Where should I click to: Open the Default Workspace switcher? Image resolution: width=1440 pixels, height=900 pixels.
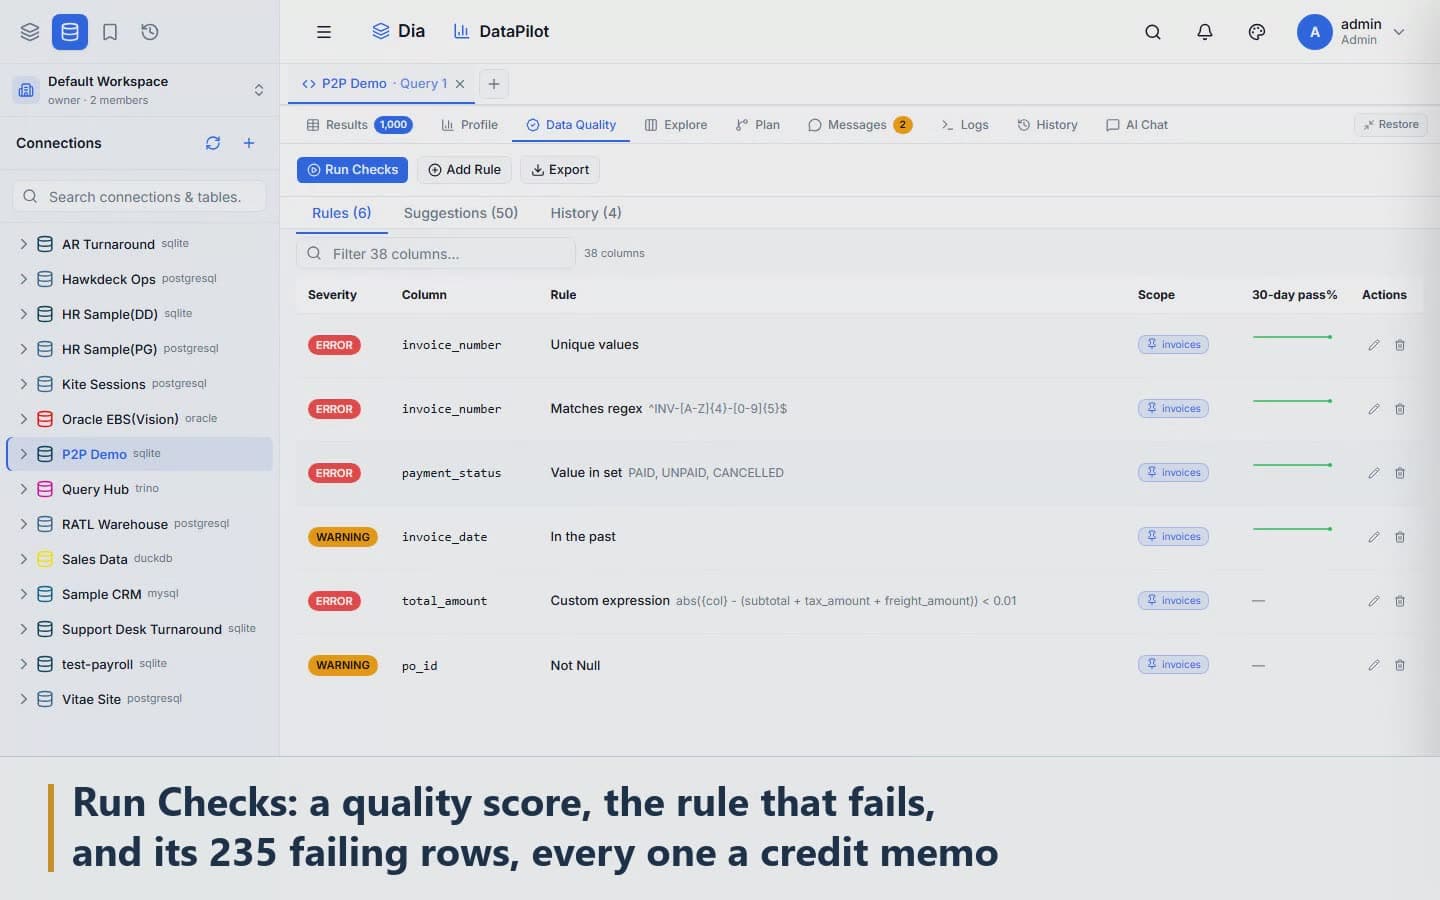click(139, 90)
